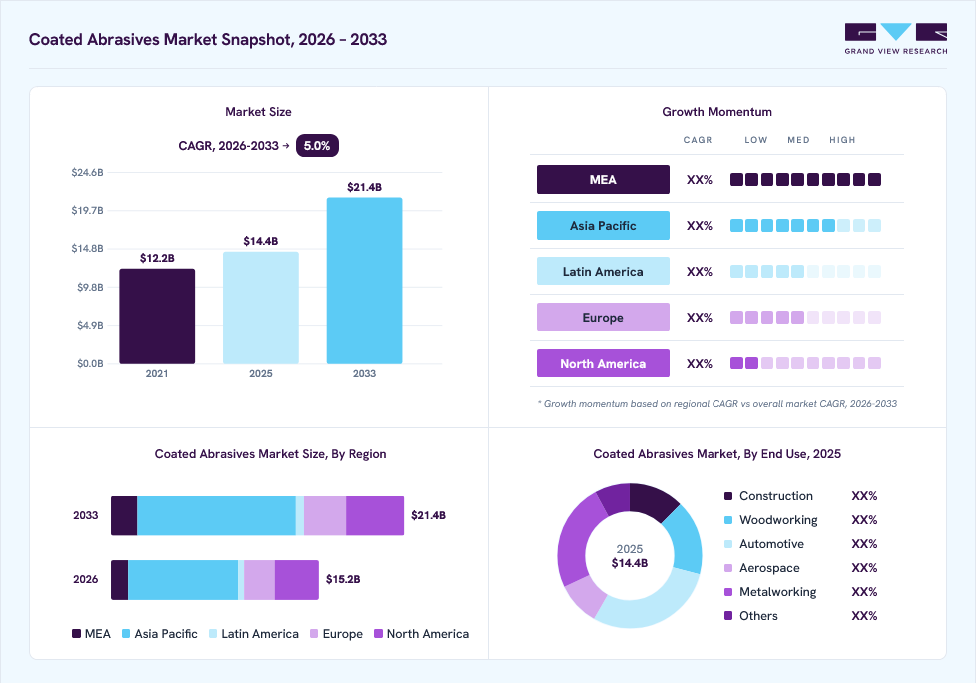
Task: Click the Construction XX% value
Action: click(864, 496)
